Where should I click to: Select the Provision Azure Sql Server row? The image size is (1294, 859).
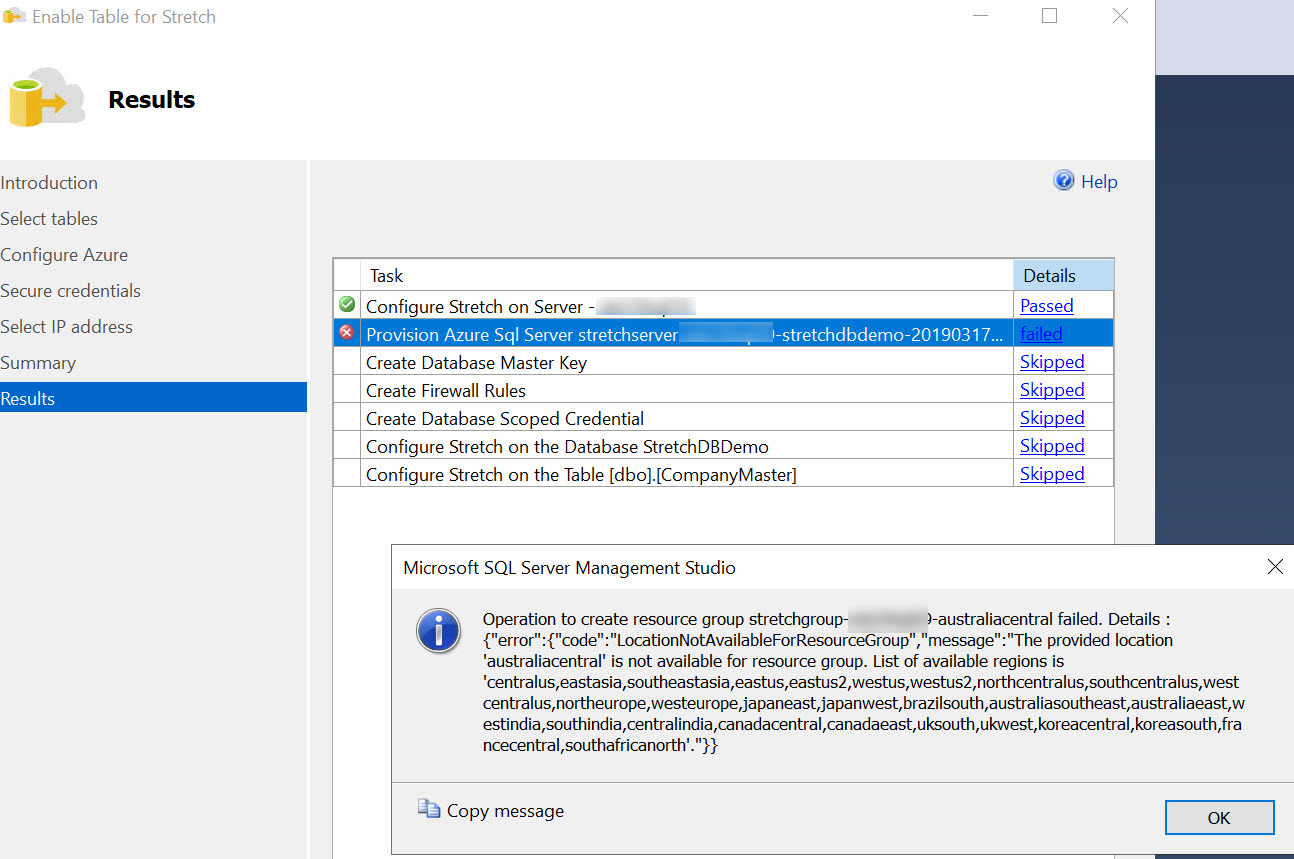coord(723,333)
